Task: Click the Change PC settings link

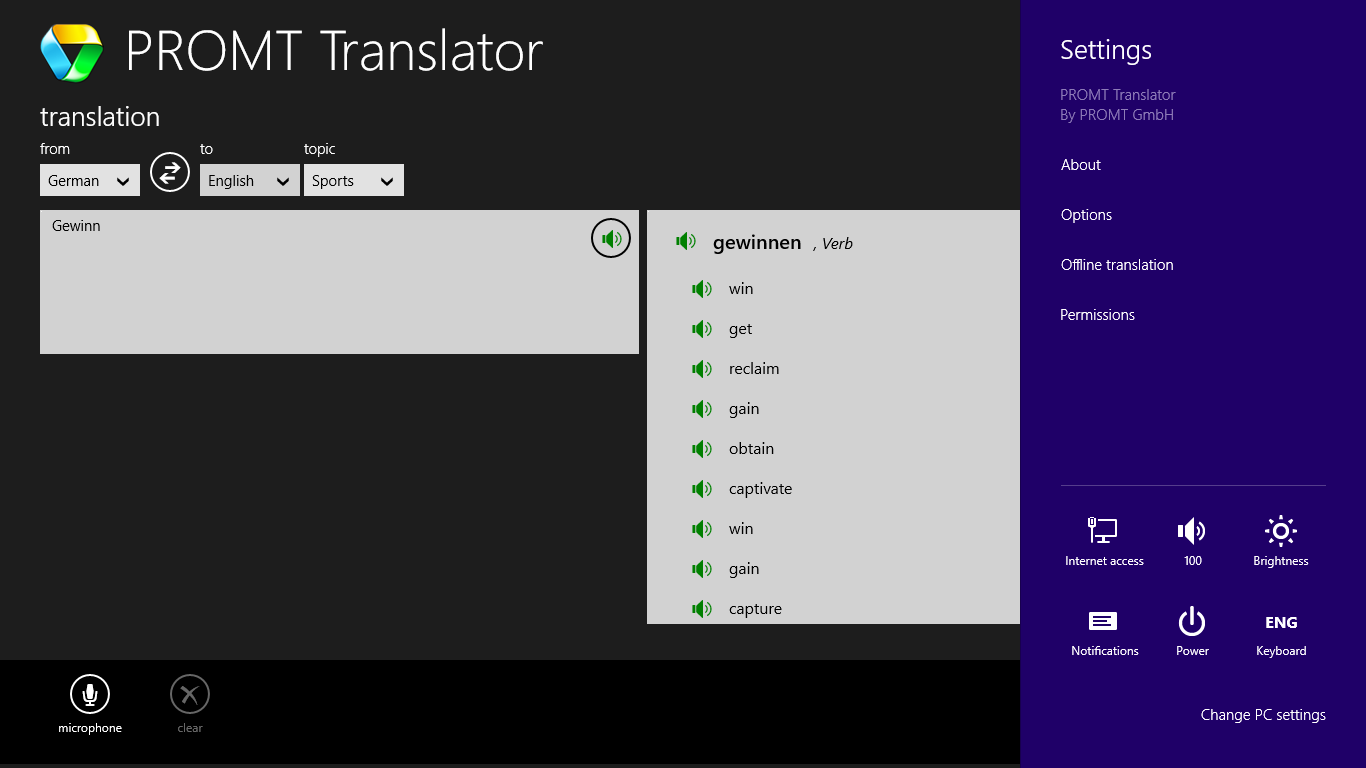Action: click(1263, 715)
